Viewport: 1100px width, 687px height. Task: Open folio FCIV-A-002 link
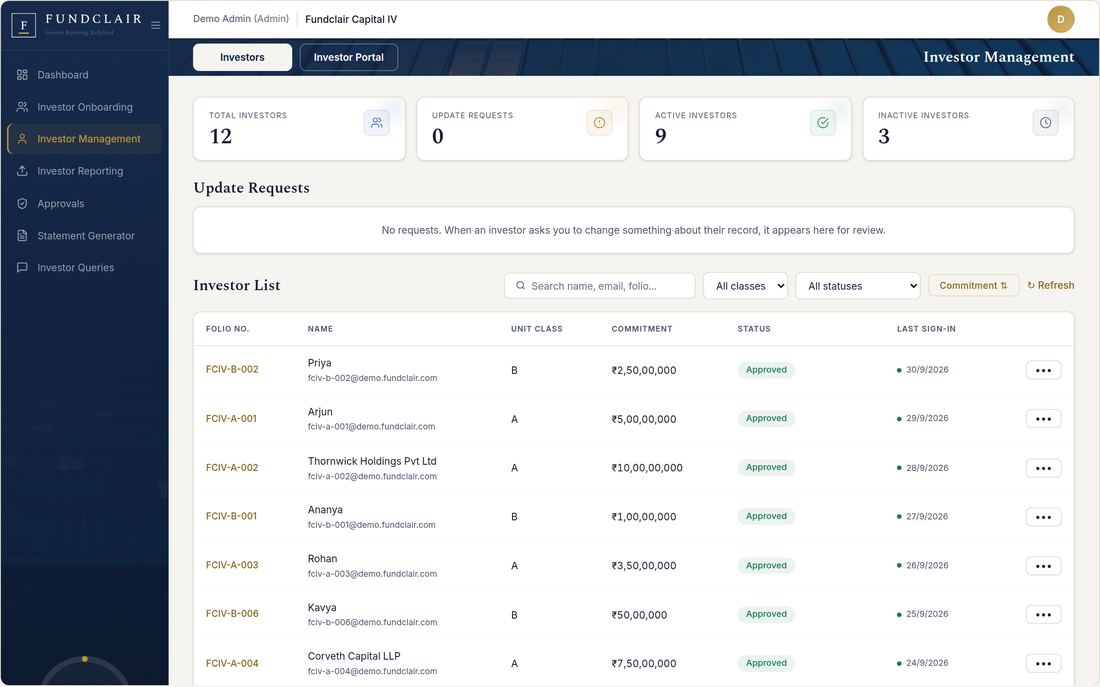point(232,467)
